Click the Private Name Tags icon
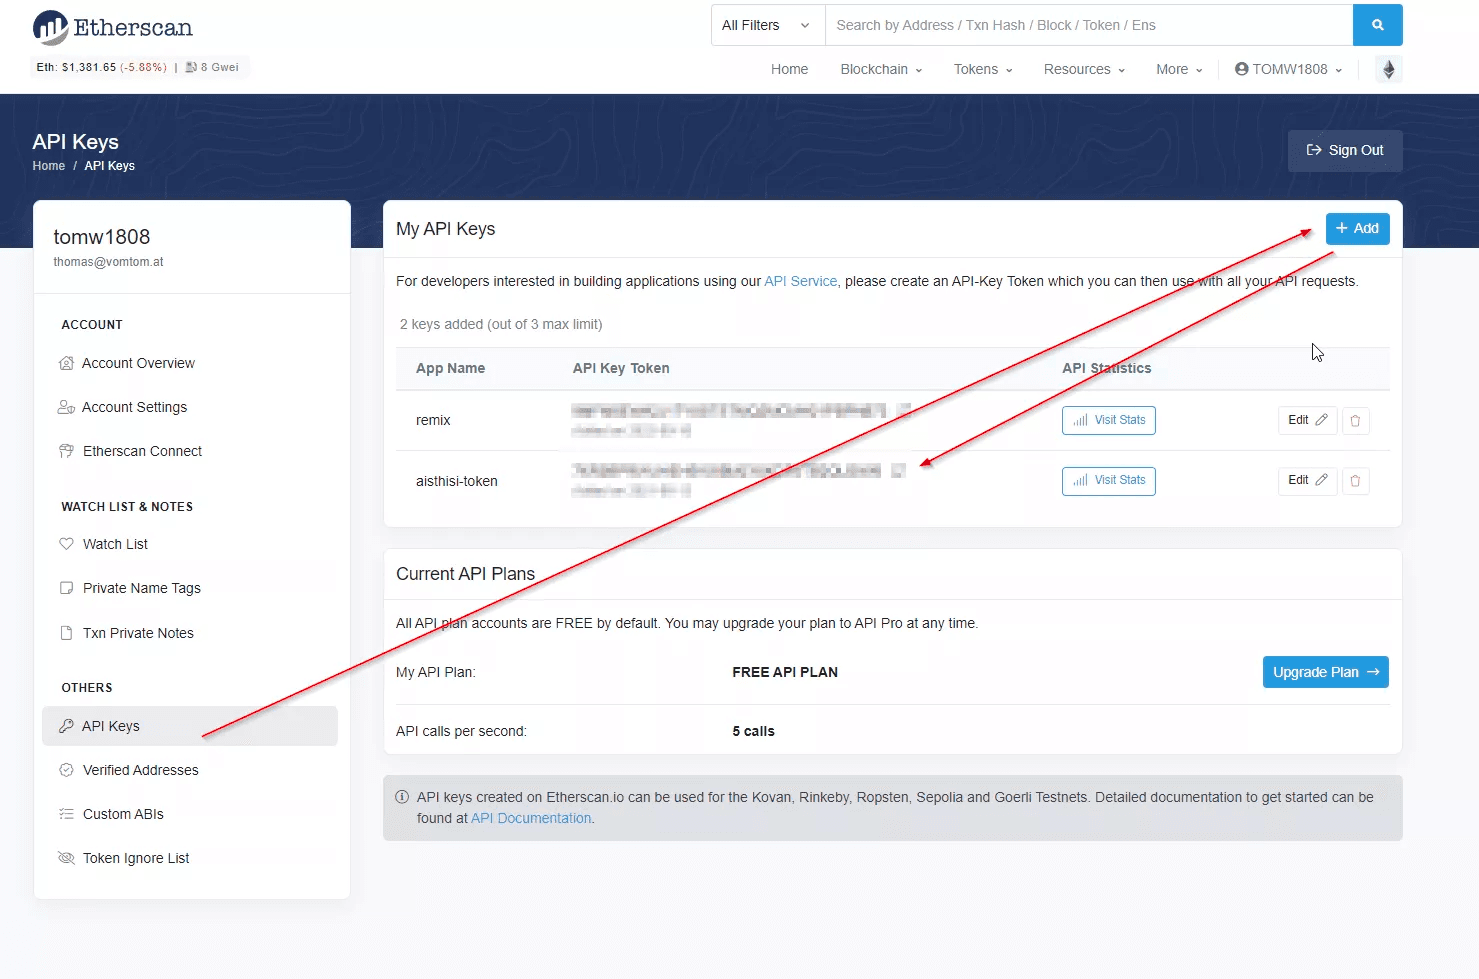The height and width of the screenshot is (979, 1479). pyautogui.click(x=66, y=588)
